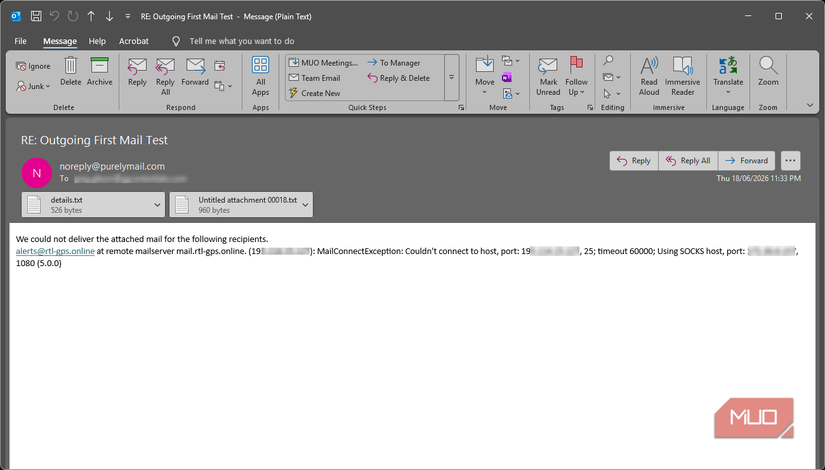Open Tags dialog launcher
The width and height of the screenshot is (825, 470).
(590, 107)
